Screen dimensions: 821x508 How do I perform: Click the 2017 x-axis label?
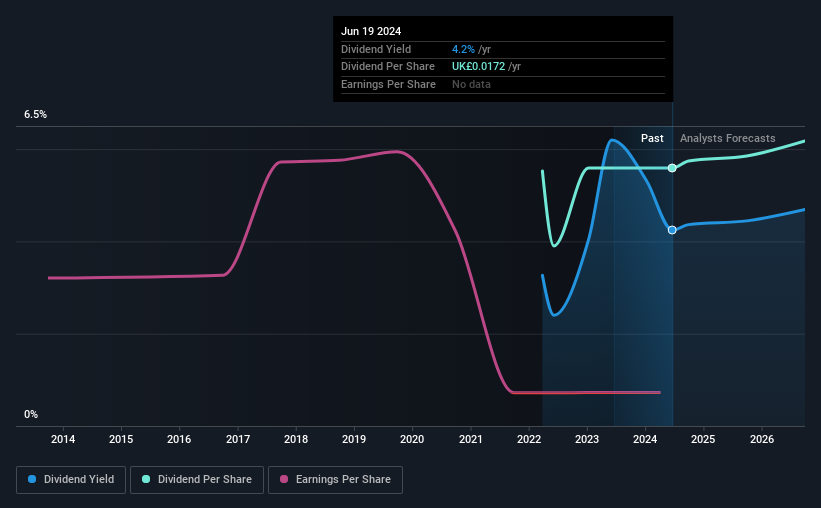click(238, 439)
